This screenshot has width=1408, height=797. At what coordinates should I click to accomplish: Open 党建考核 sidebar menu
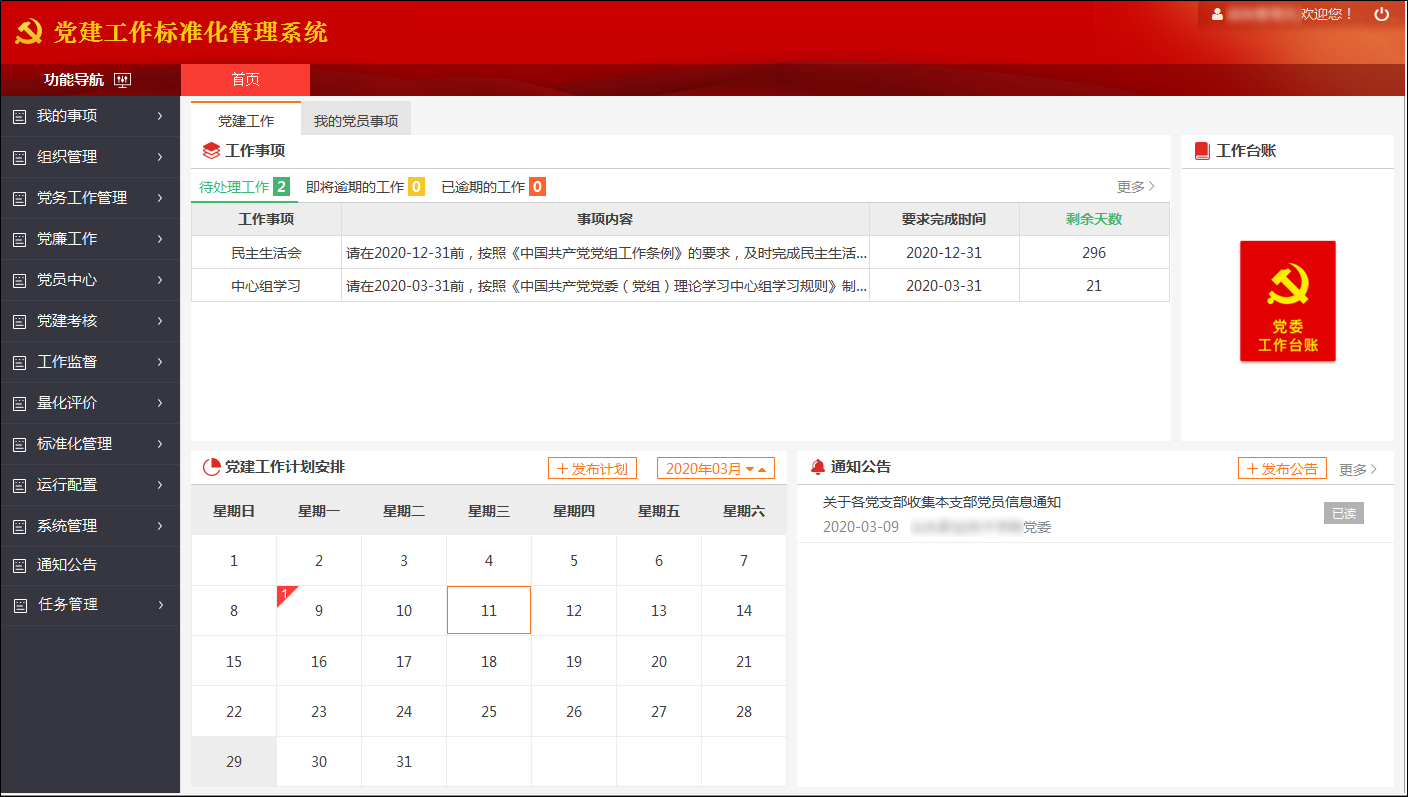[x=90, y=321]
